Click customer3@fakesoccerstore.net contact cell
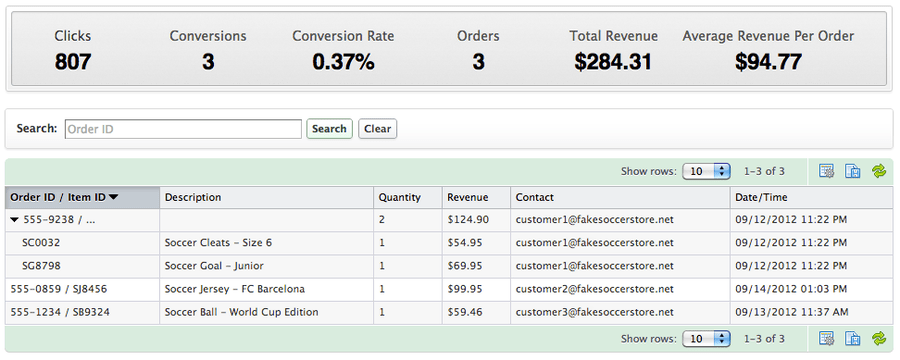The height and width of the screenshot is (360, 900). click(595, 312)
